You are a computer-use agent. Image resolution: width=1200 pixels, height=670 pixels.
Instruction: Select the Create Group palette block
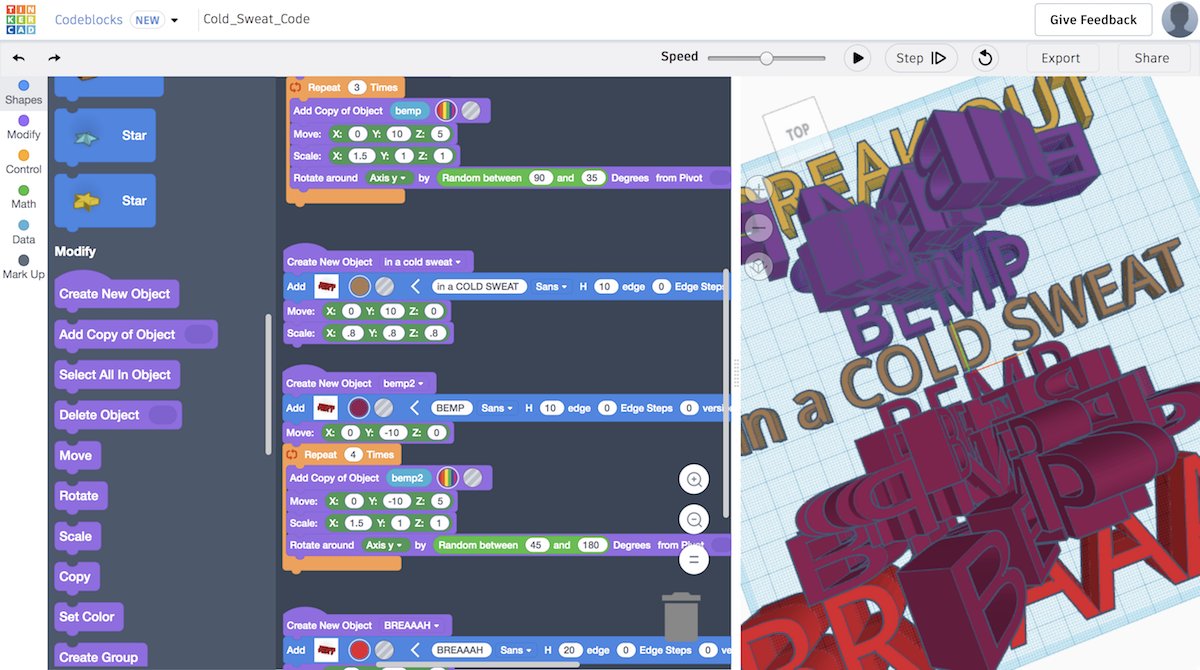[x=99, y=657]
